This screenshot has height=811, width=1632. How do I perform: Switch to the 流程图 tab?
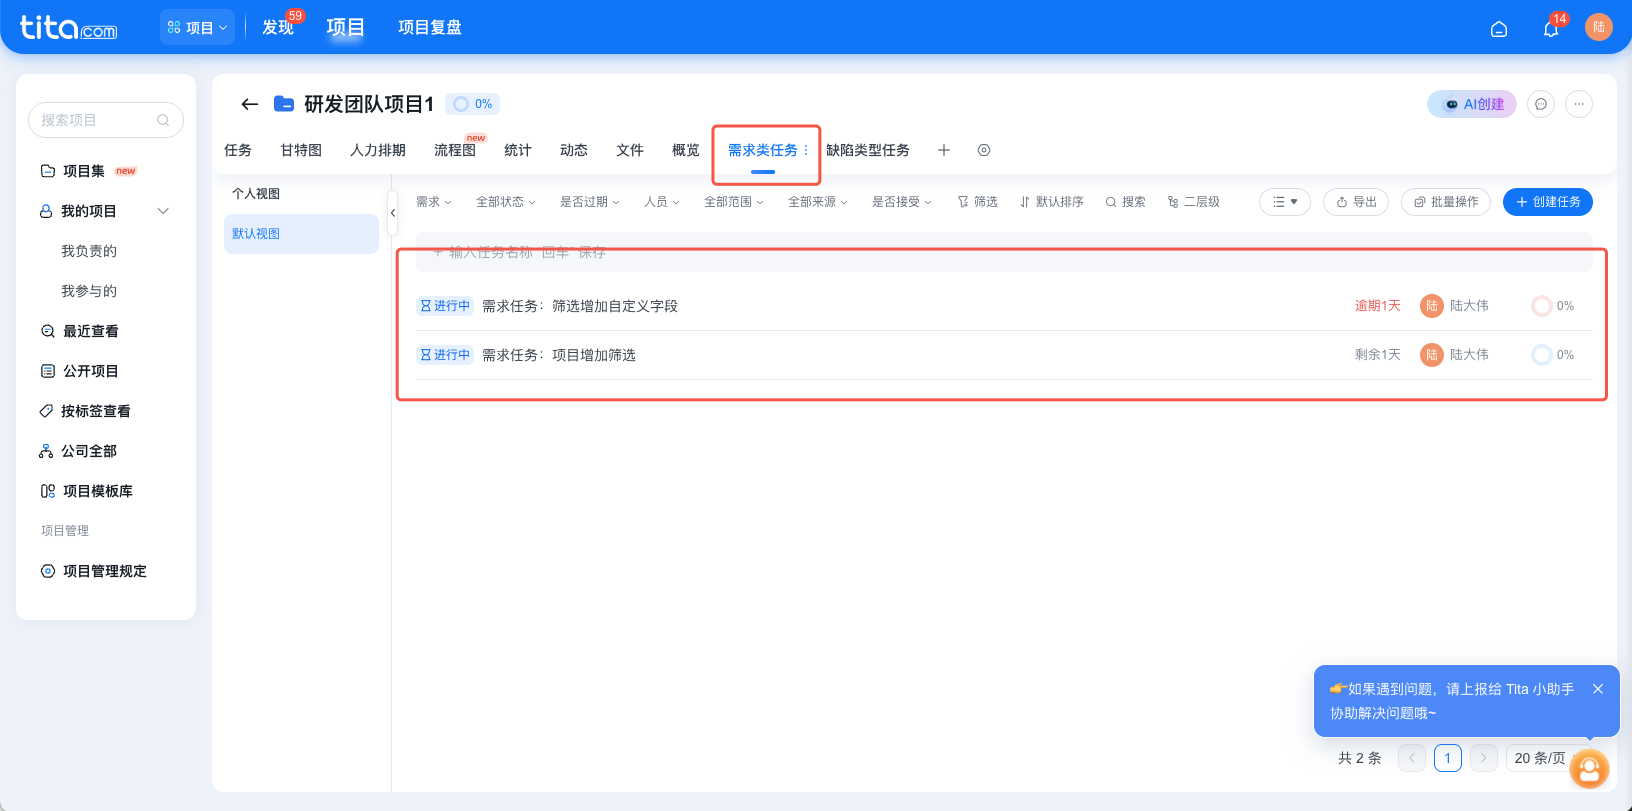[x=455, y=150]
